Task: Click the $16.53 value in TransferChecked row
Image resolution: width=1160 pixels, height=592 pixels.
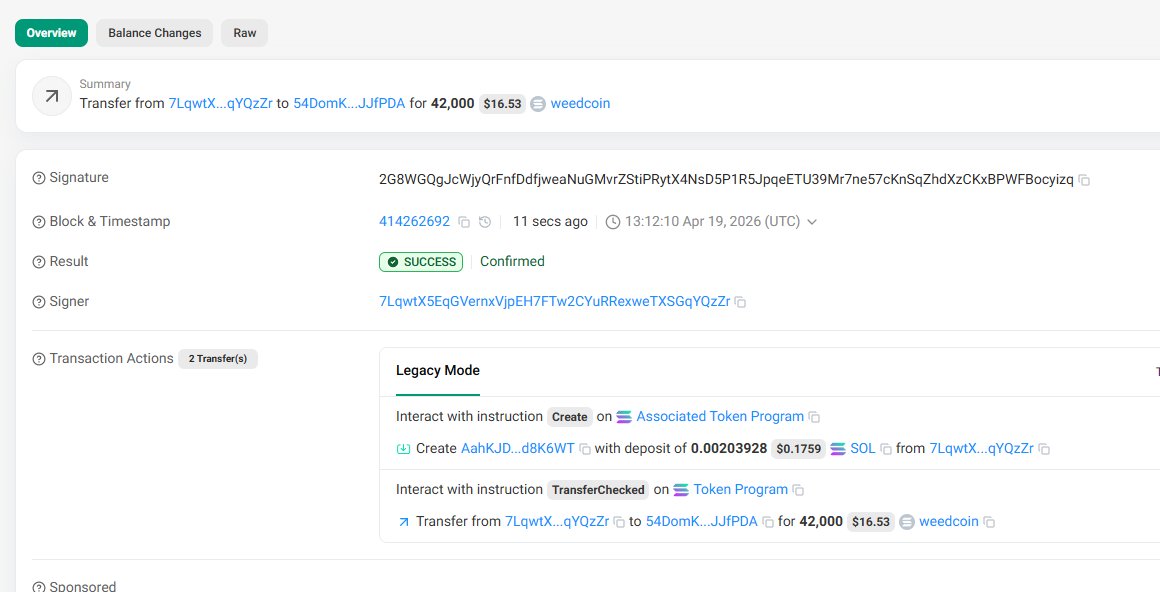Action: click(x=871, y=522)
